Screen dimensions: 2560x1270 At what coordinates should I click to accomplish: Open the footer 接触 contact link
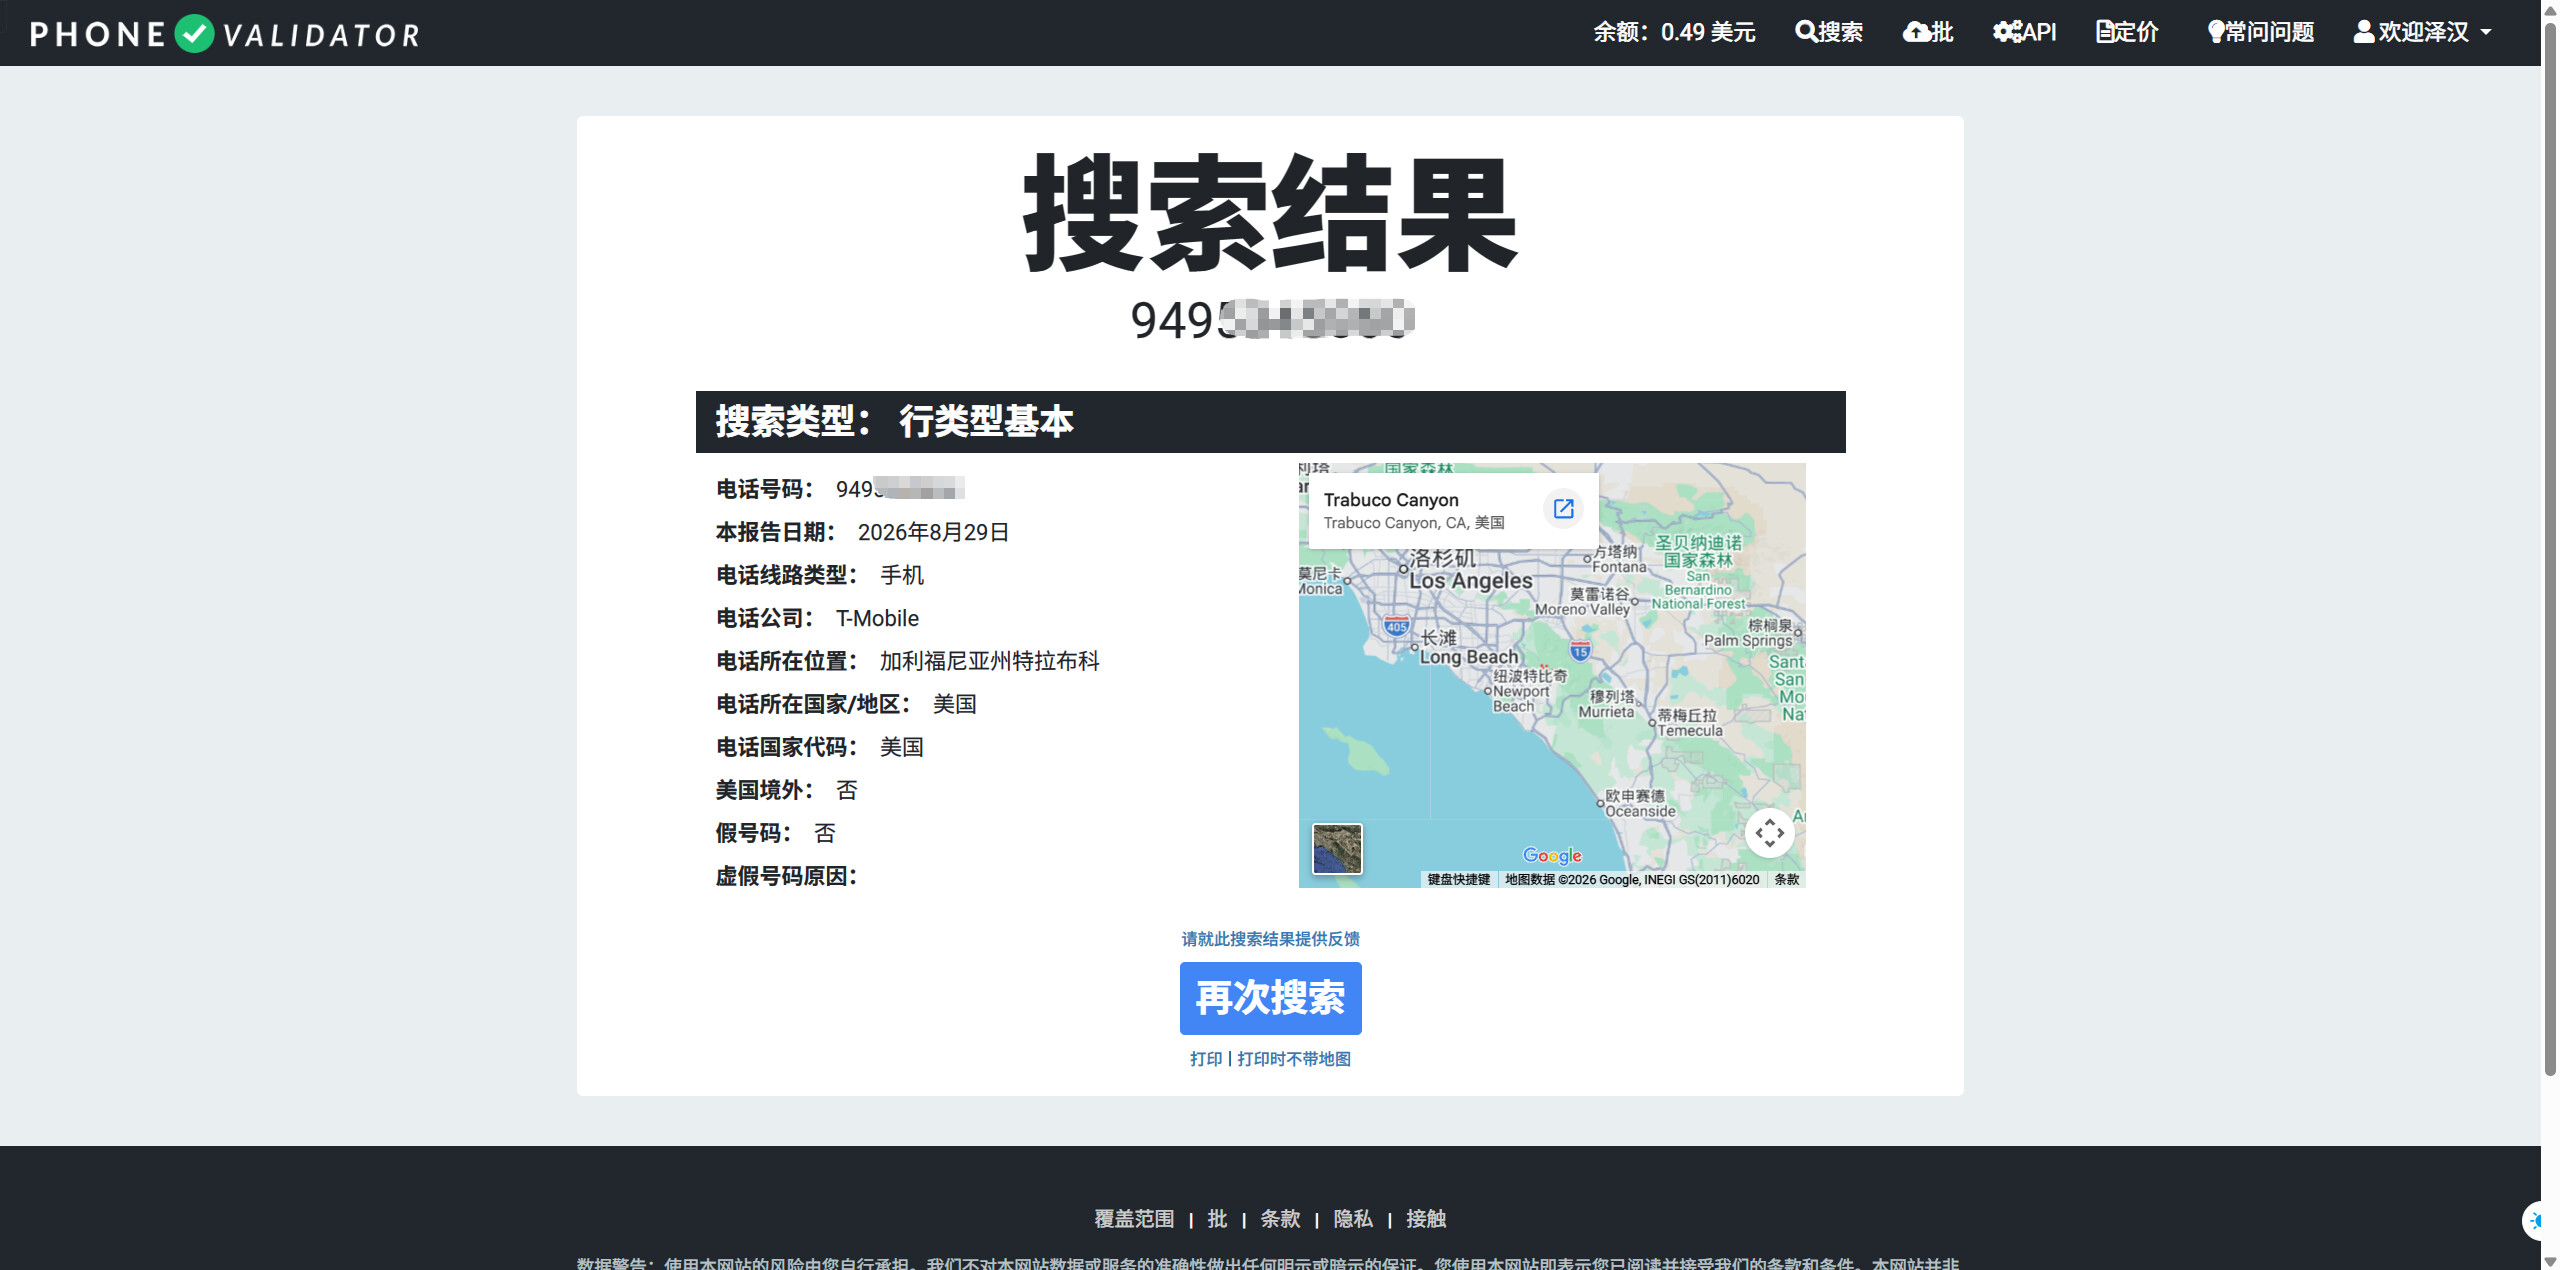click(x=1426, y=1219)
